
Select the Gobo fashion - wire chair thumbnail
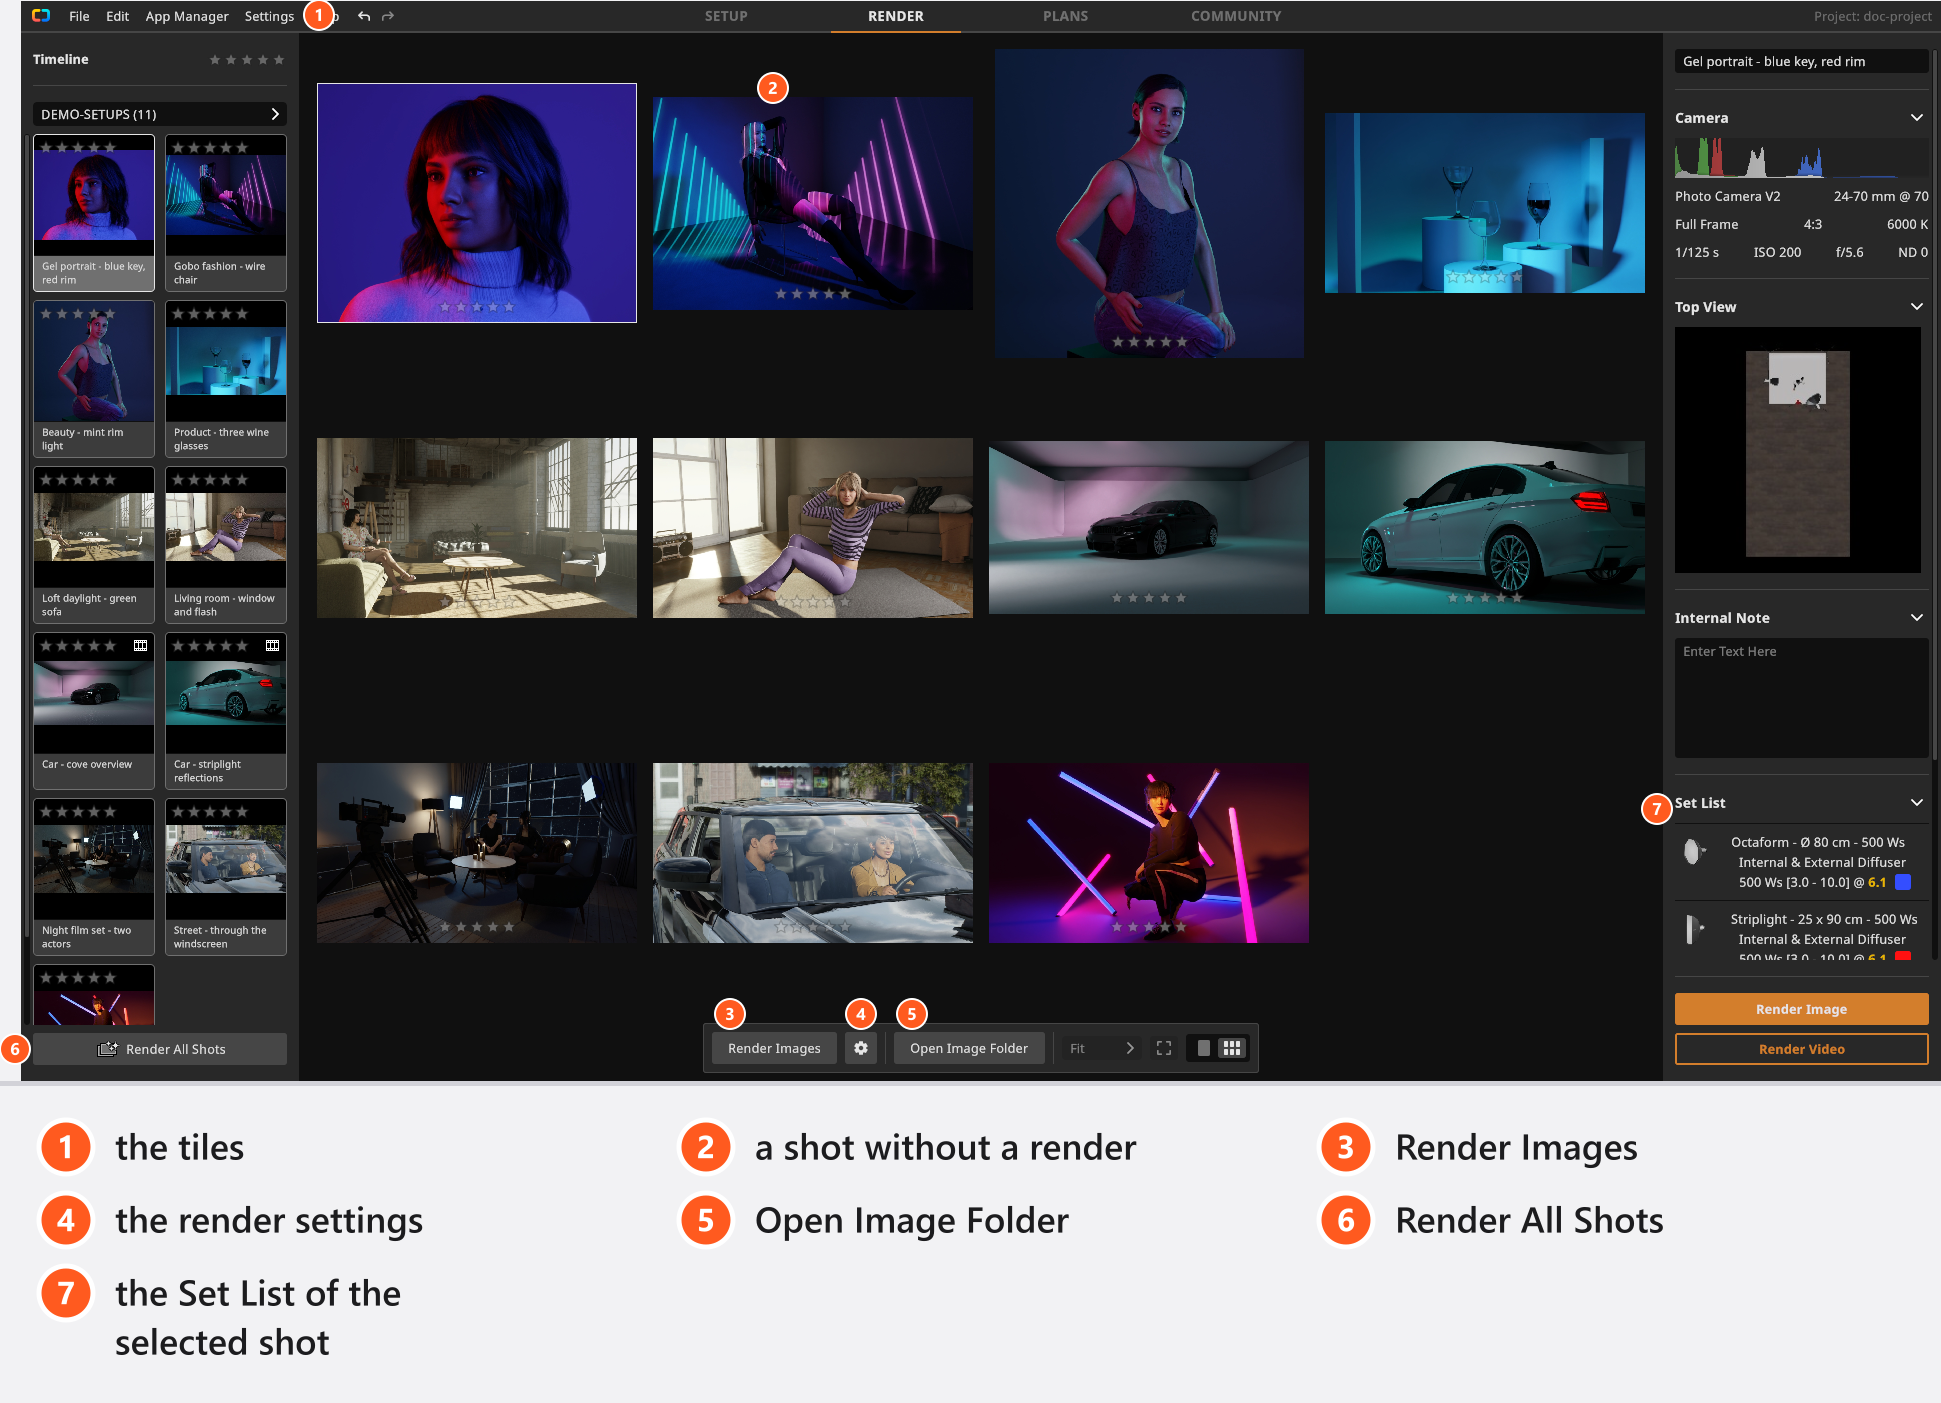[x=226, y=213]
